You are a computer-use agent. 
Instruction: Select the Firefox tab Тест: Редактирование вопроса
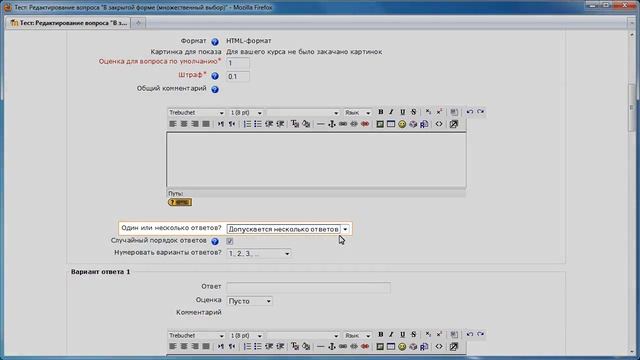69,23
